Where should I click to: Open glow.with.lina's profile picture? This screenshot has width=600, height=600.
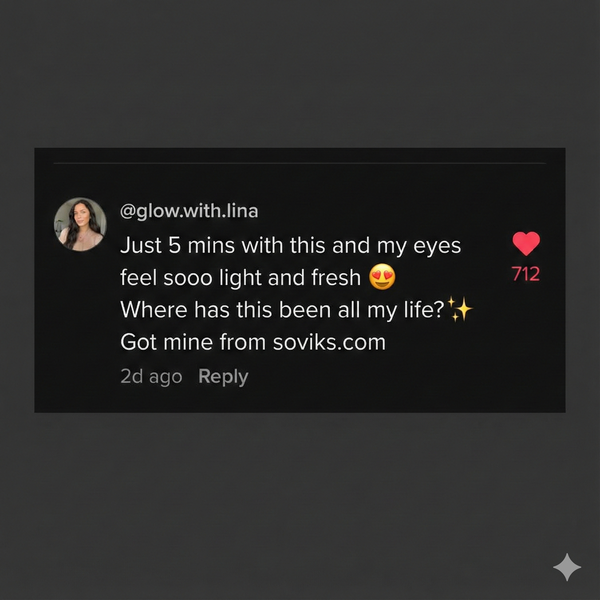tap(80, 223)
